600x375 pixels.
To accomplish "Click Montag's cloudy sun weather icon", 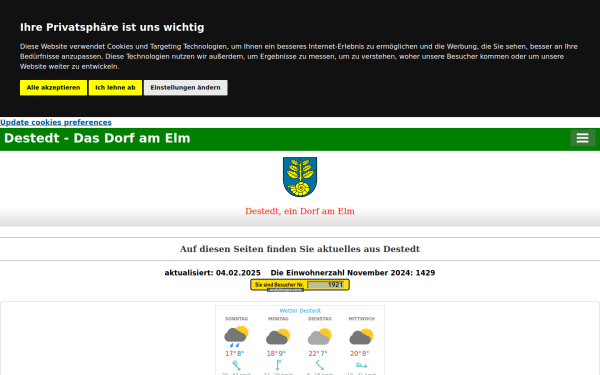I will [x=278, y=336].
